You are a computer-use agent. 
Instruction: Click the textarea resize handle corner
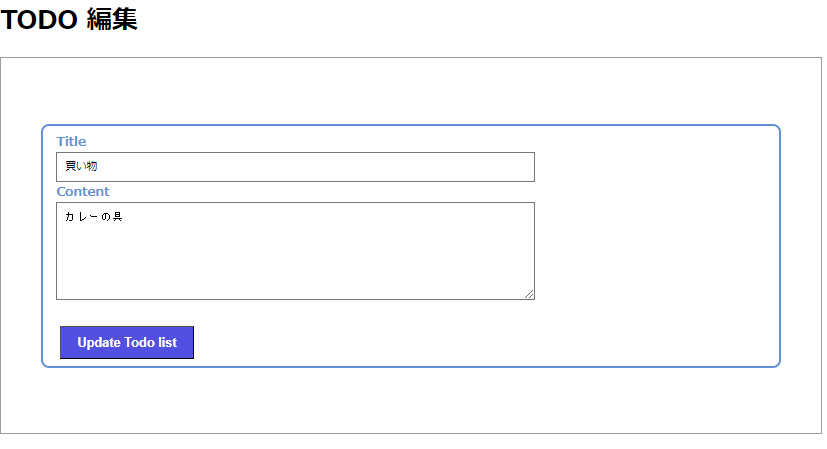point(529,294)
